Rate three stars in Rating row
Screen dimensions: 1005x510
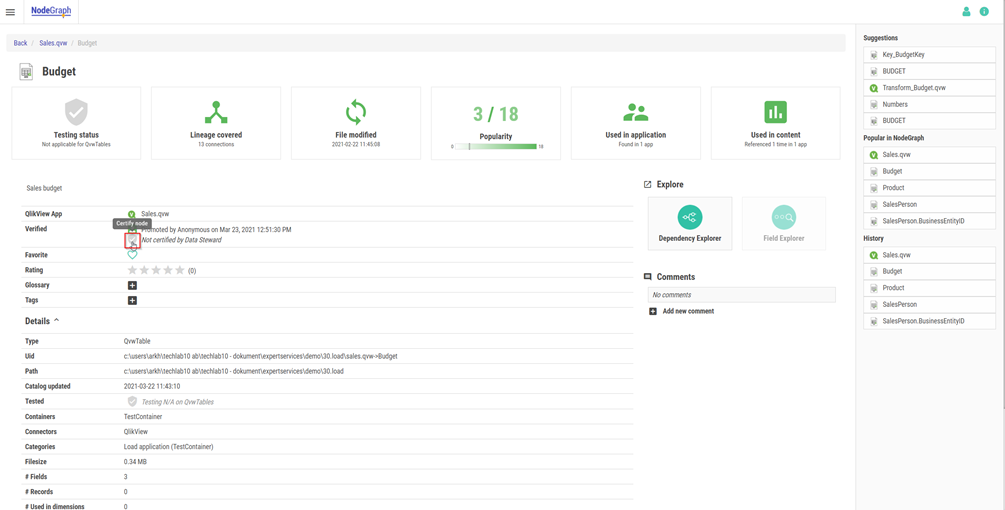pyautogui.click(x=156, y=270)
